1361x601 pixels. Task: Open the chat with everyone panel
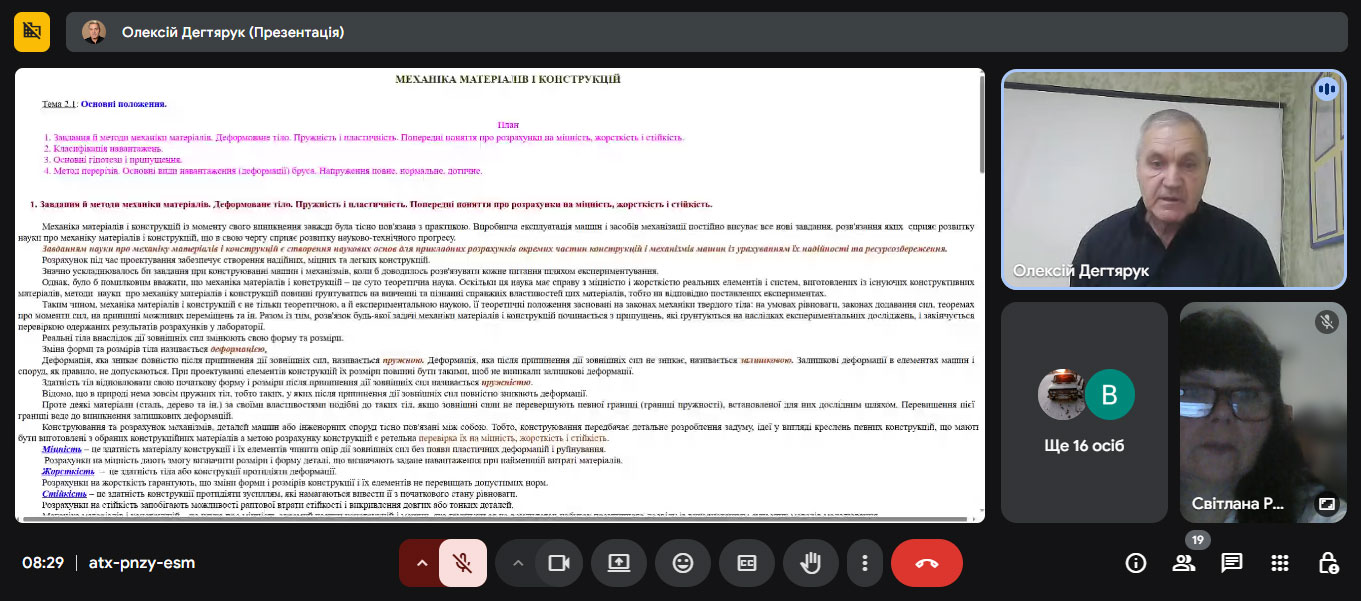pos(1231,563)
